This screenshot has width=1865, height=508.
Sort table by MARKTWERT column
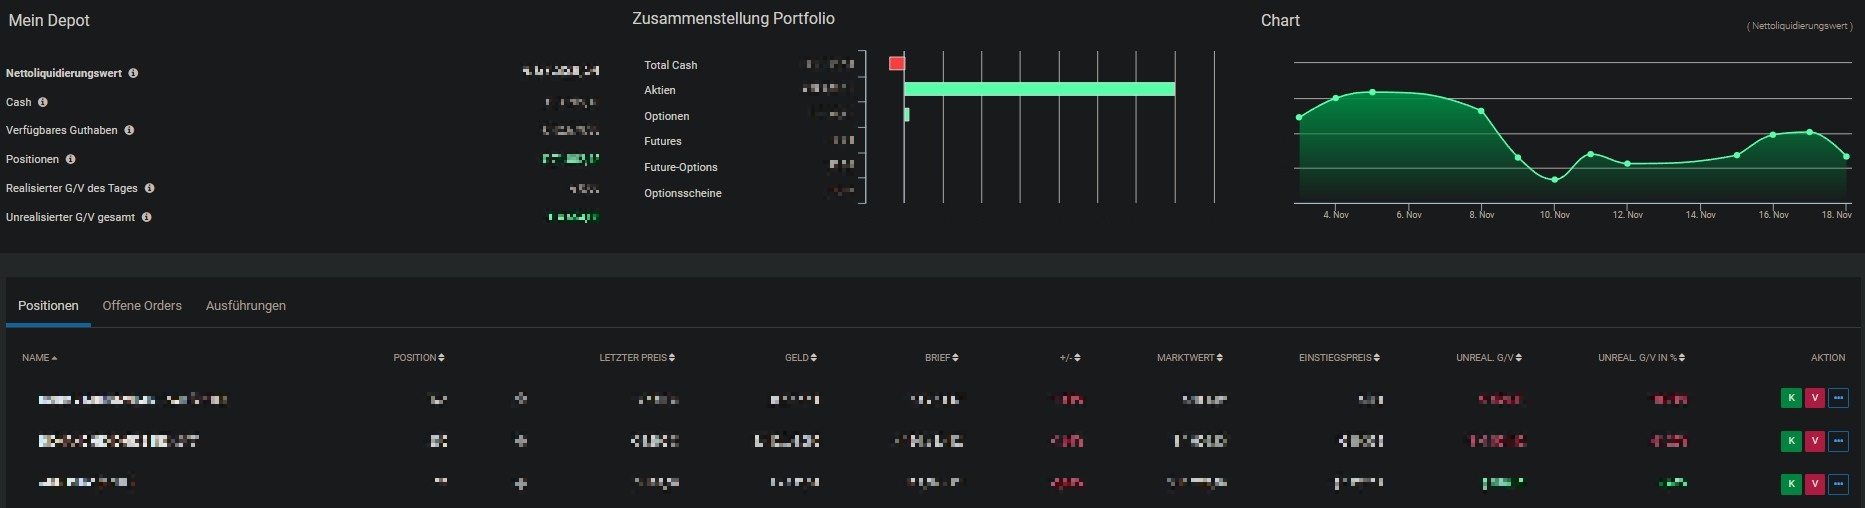pyautogui.click(x=1190, y=358)
